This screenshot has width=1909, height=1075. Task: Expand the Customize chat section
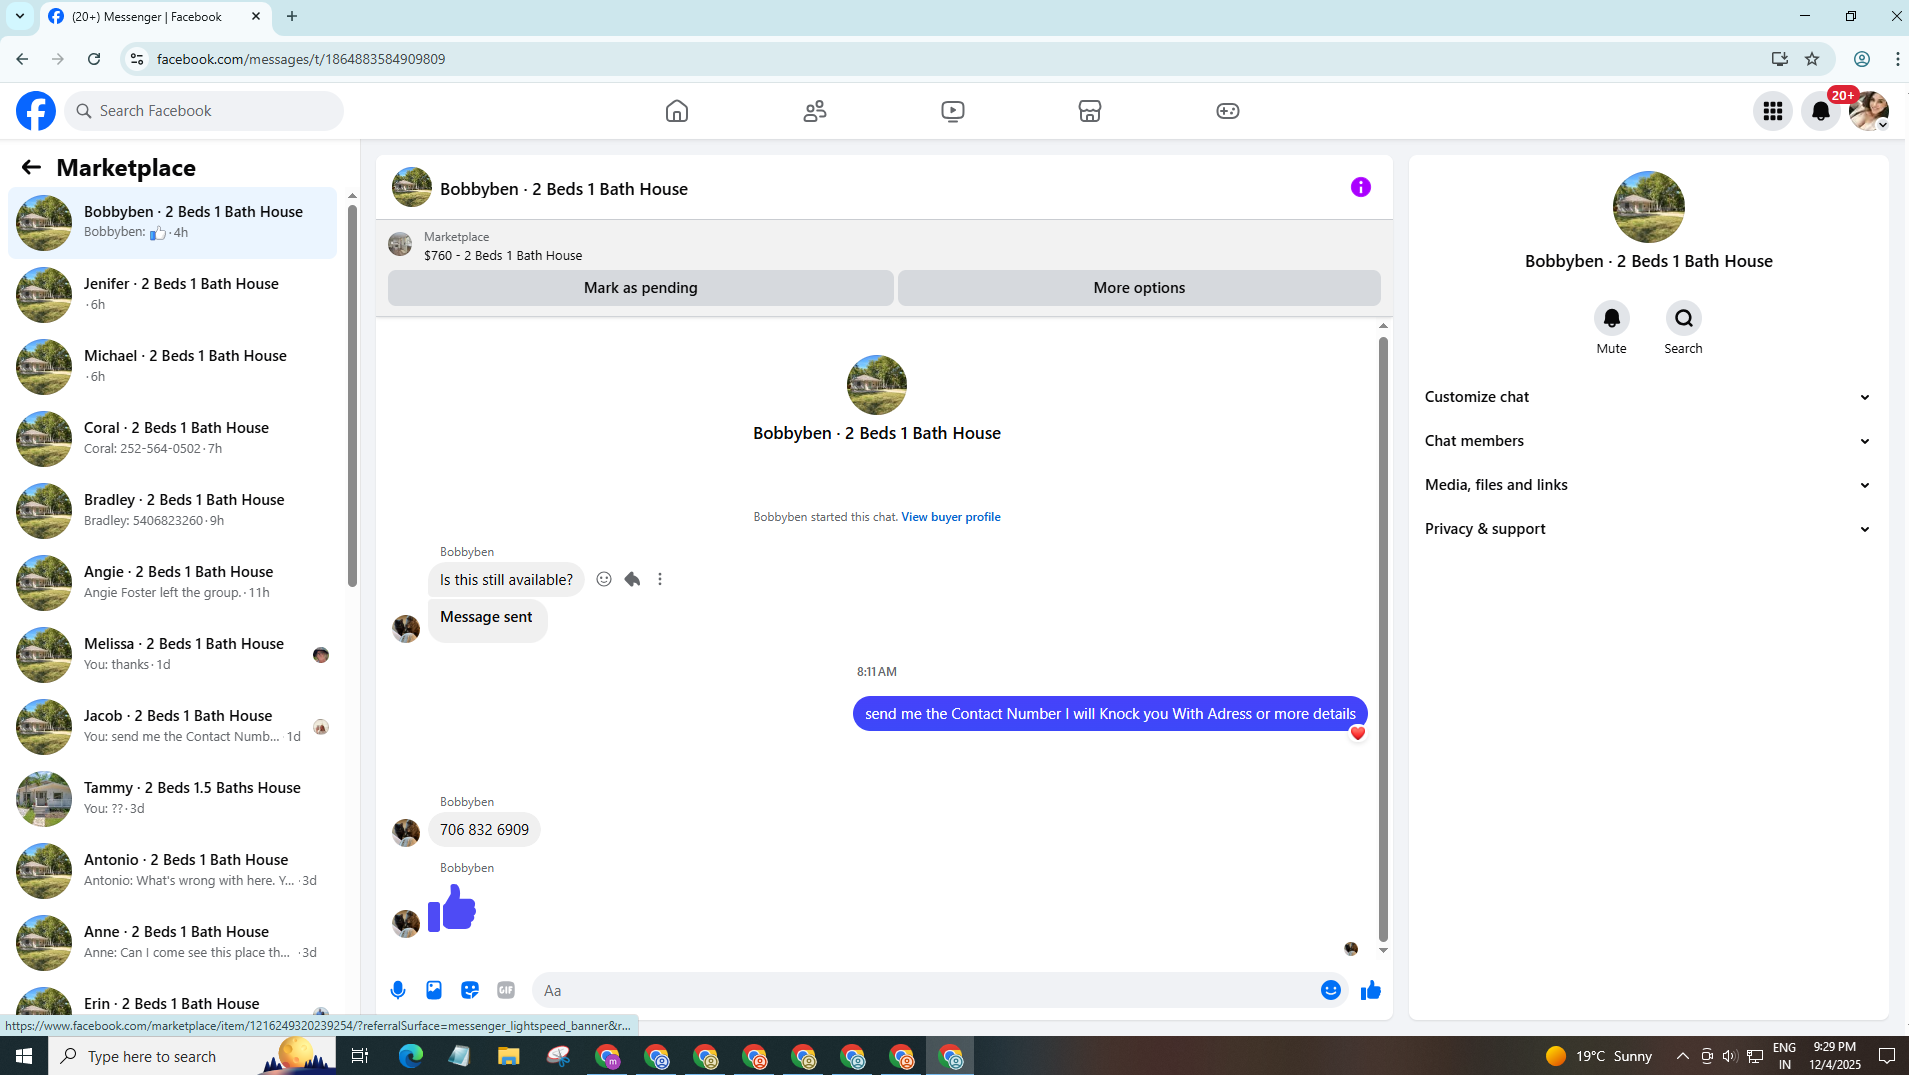[x=1648, y=397]
